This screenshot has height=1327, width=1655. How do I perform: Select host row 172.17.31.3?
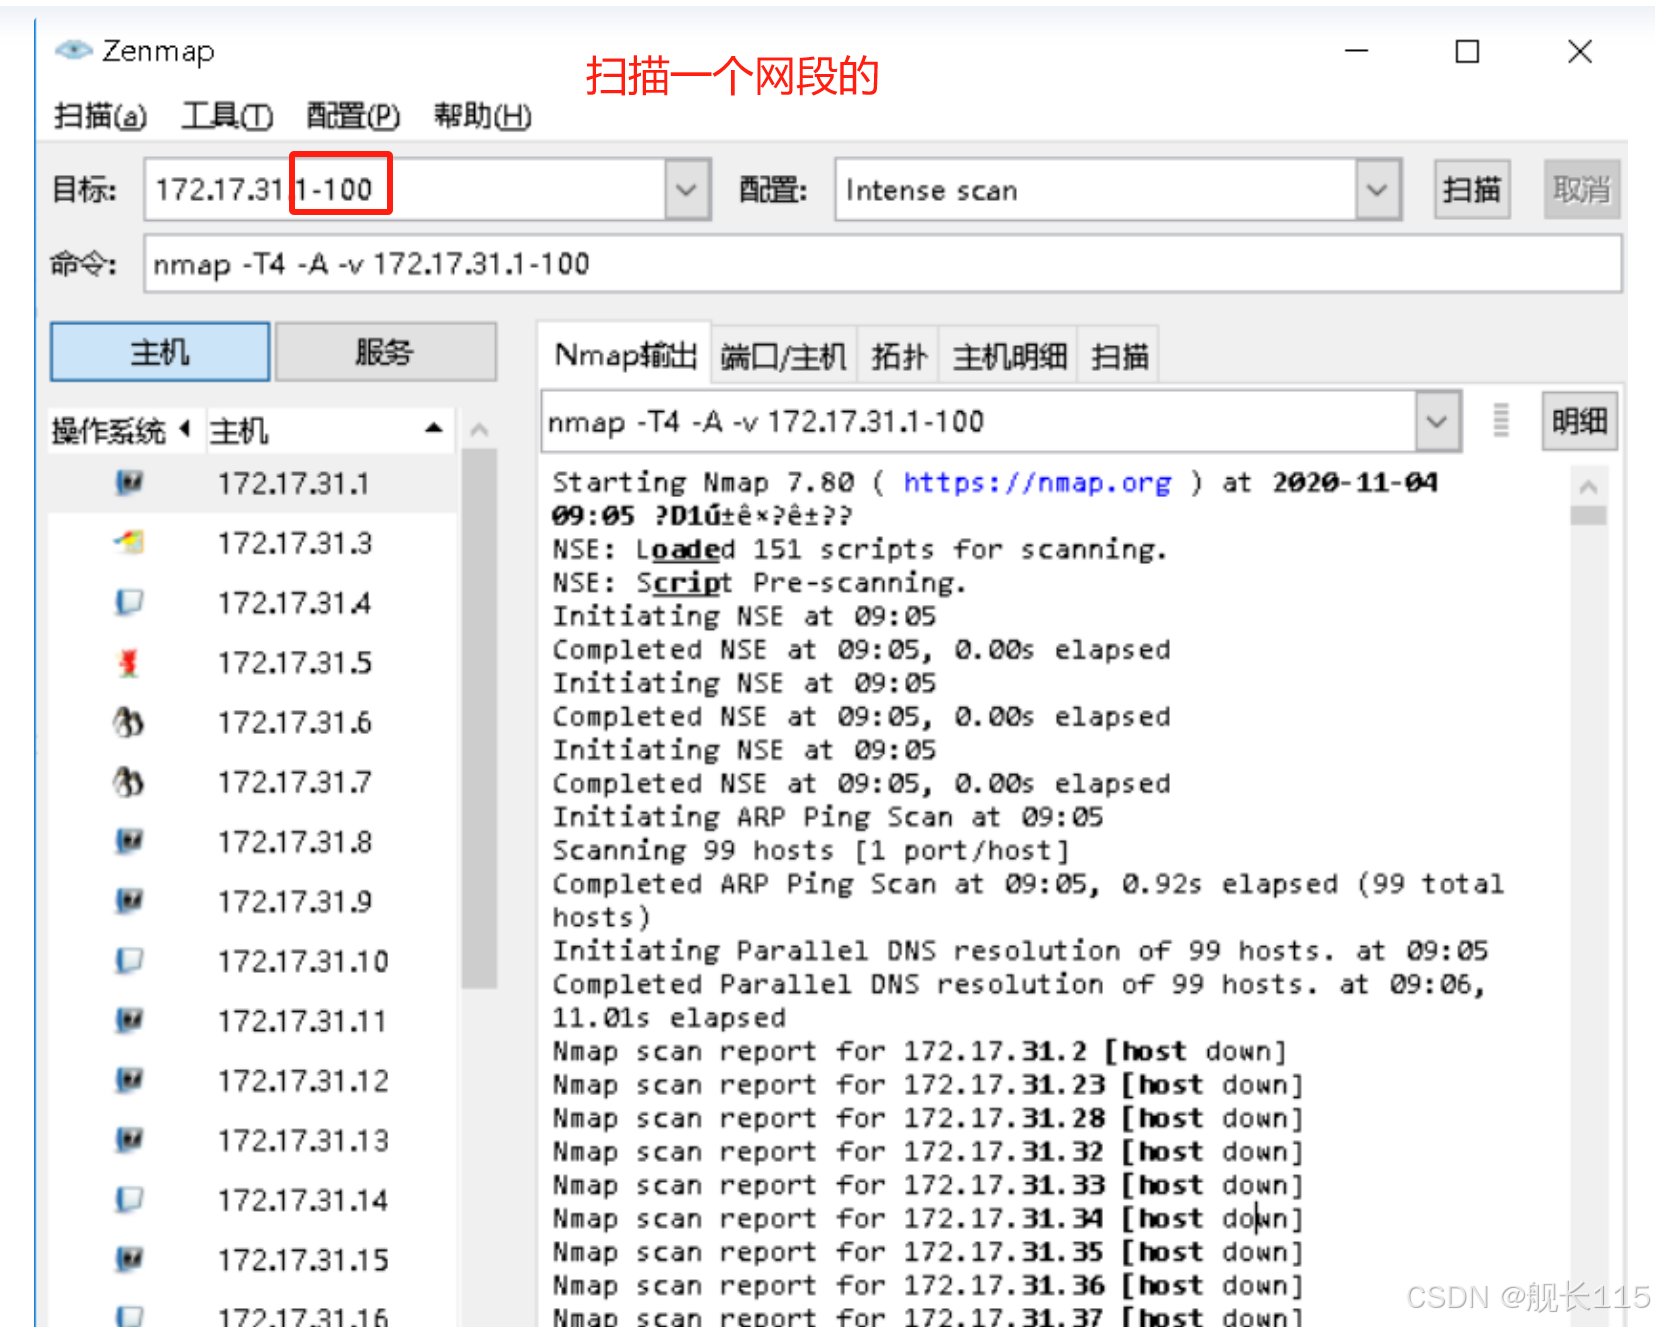253,543
